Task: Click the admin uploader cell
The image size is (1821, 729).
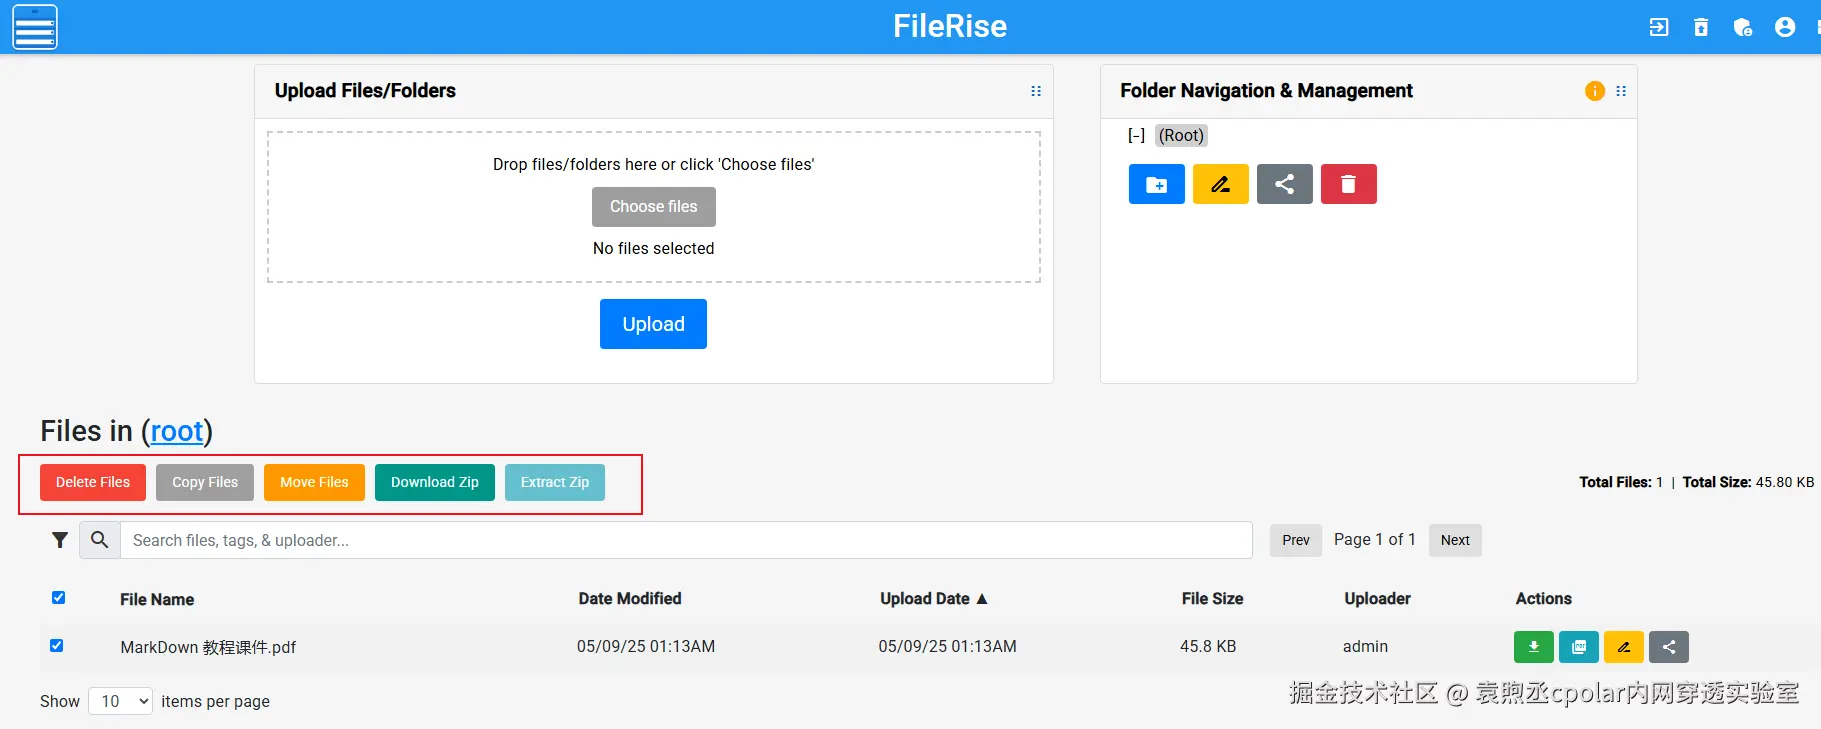Action: (x=1365, y=646)
